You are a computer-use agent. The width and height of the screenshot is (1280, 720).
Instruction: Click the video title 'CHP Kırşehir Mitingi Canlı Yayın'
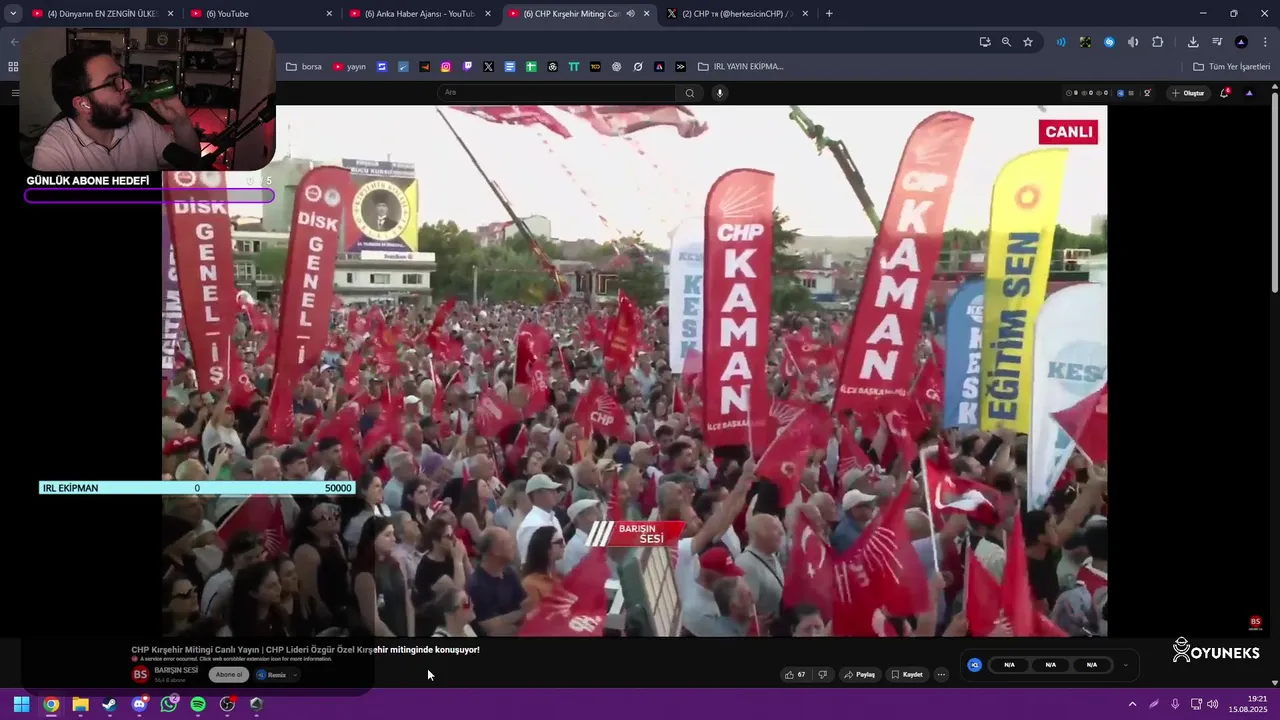tap(305, 650)
